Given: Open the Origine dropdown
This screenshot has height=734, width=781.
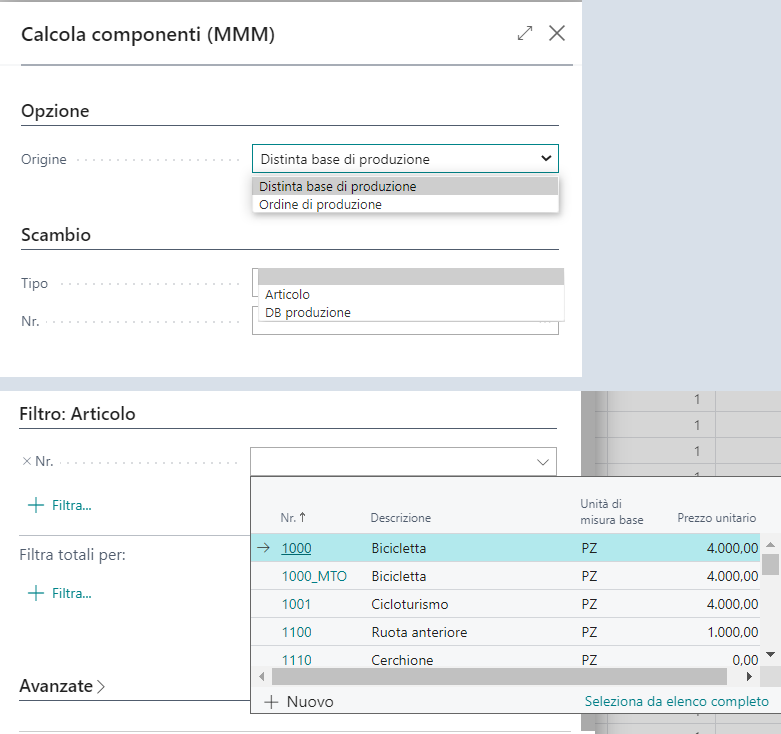Looking at the screenshot, I should (545, 159).
